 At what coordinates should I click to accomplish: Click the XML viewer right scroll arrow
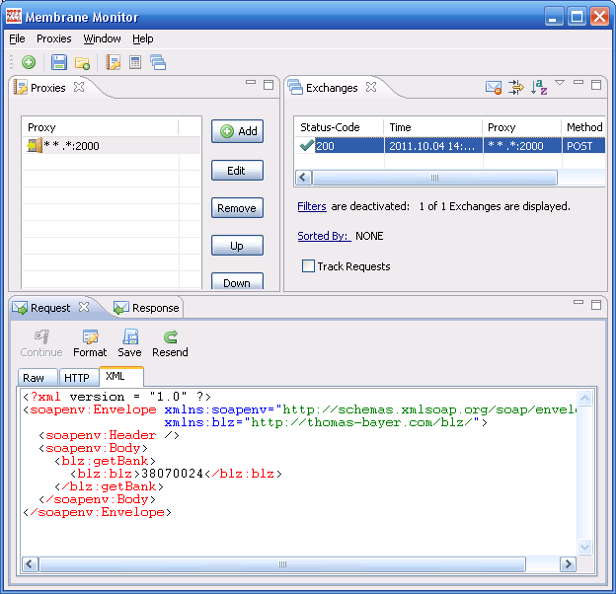568,564
